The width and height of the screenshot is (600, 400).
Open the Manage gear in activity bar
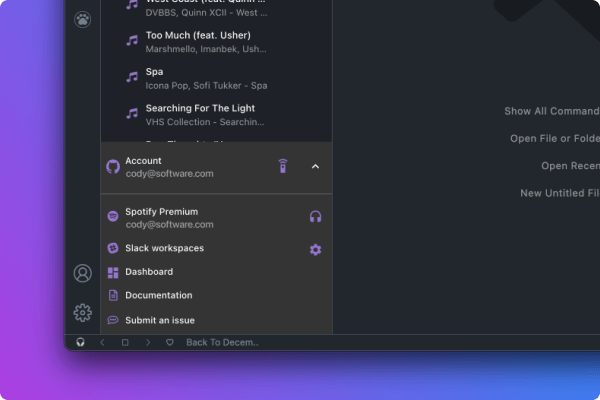click(83, 313)
